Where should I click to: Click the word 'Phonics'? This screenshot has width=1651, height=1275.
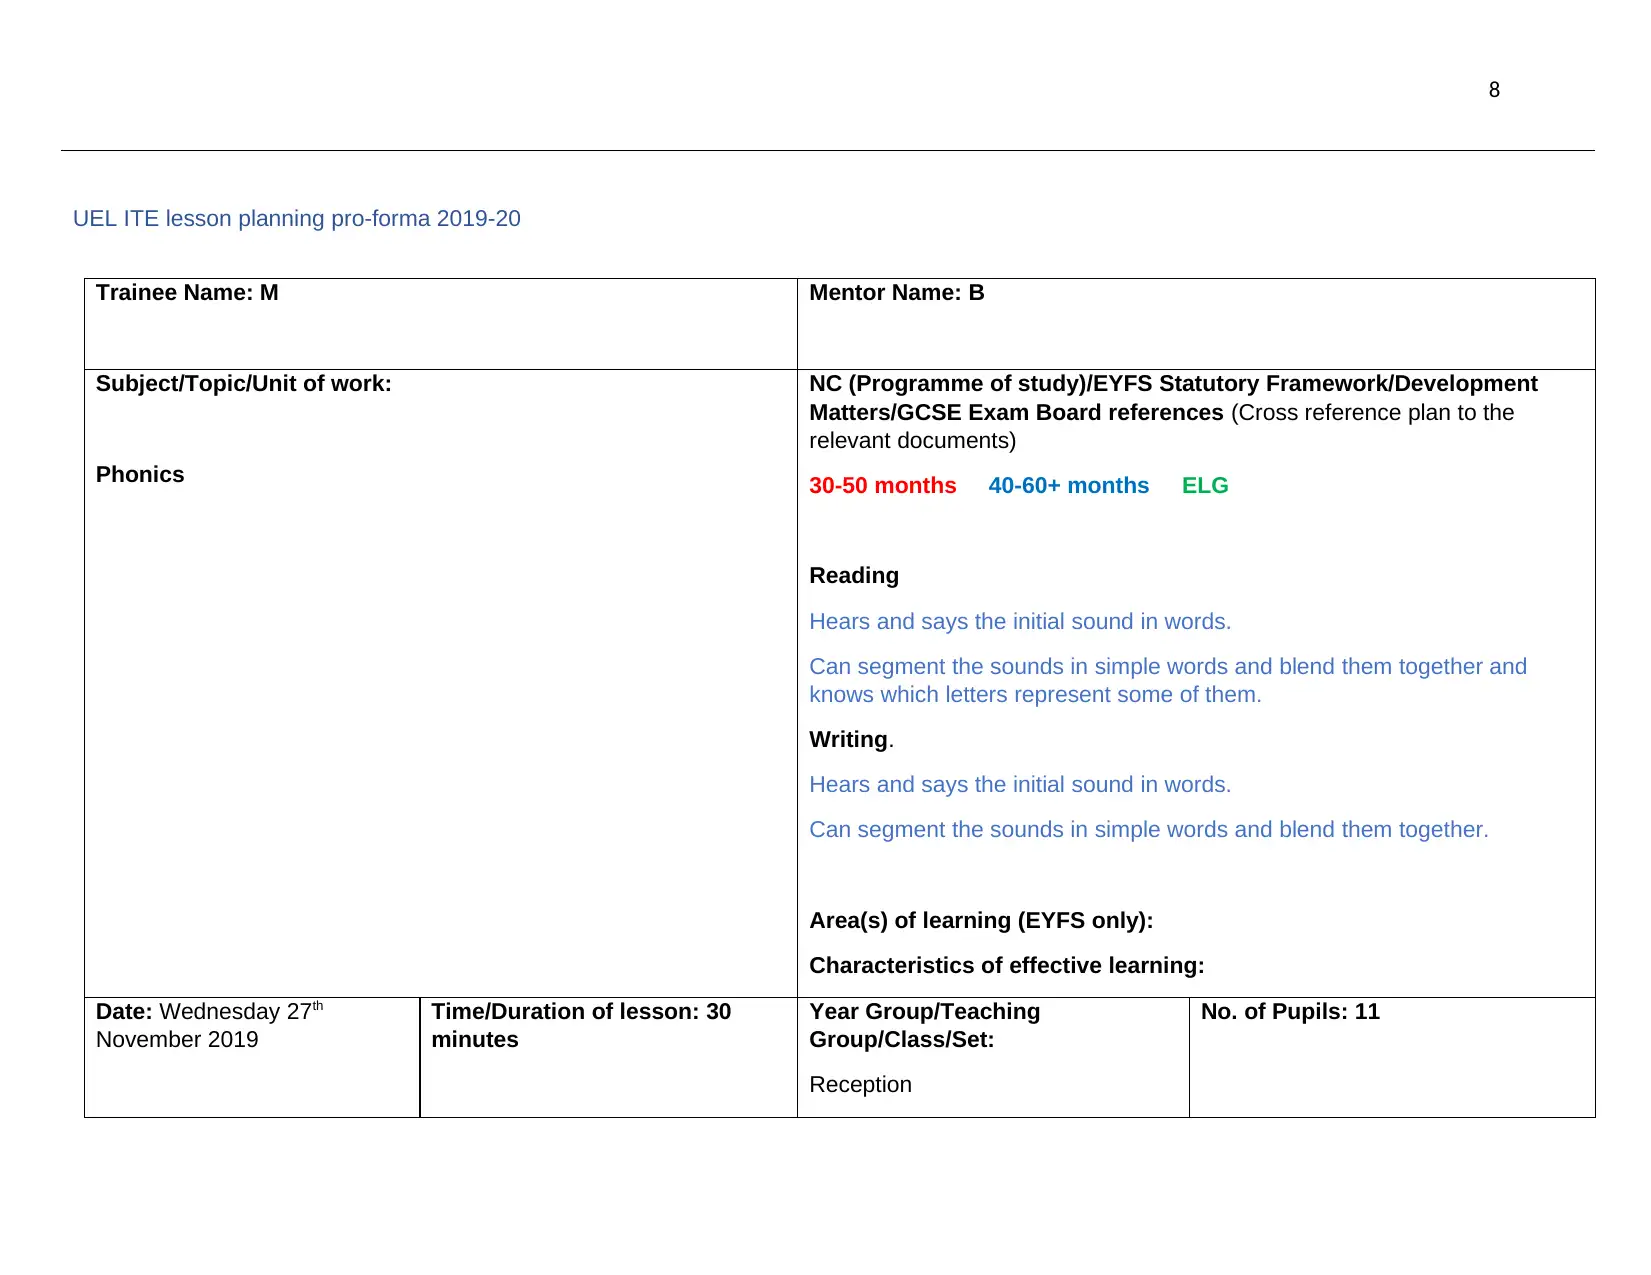140,475
